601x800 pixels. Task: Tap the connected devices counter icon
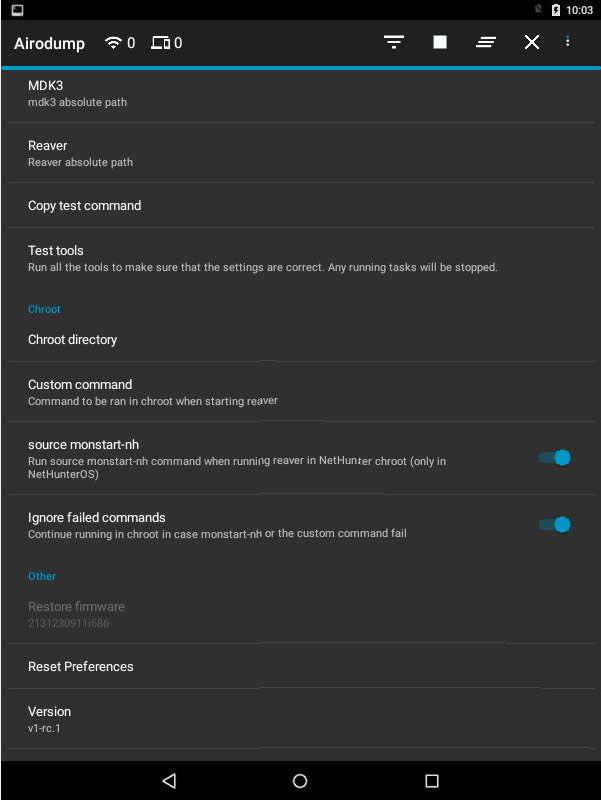pyautogui.click(x=160, y=43)
